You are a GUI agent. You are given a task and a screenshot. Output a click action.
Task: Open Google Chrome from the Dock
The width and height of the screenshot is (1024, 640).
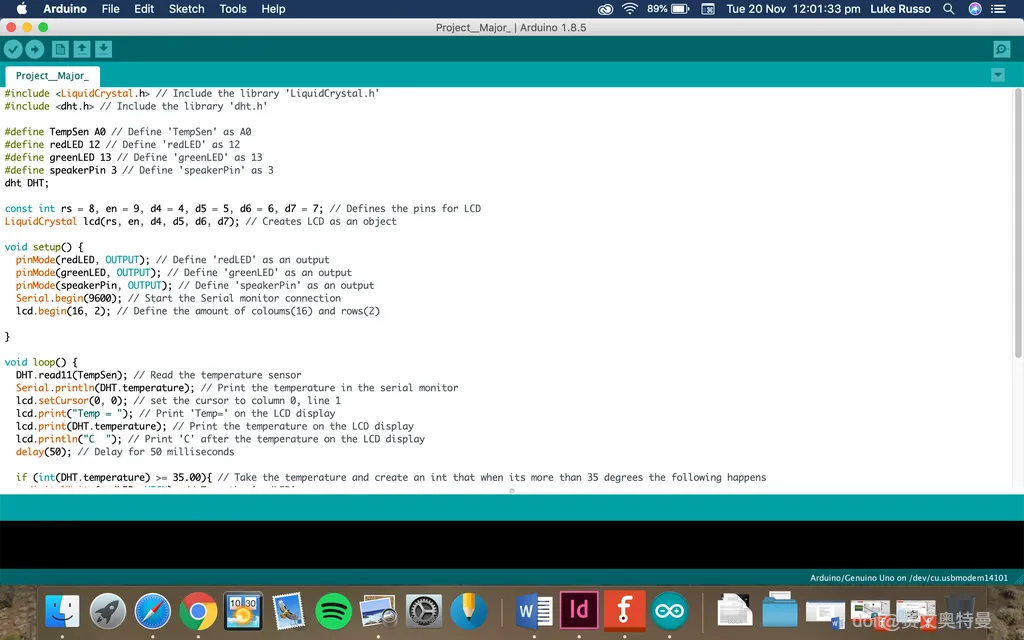coord(198,611)
